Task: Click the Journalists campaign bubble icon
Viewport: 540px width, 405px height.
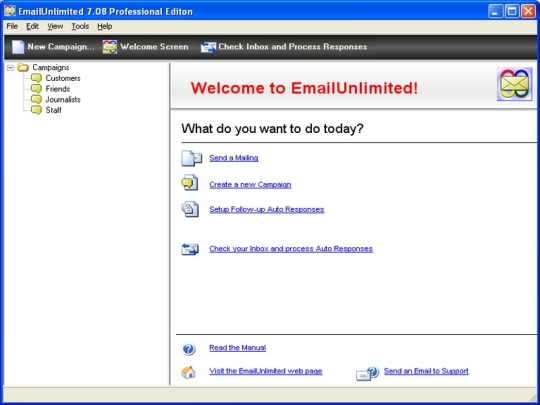Action: coord(36,99)
